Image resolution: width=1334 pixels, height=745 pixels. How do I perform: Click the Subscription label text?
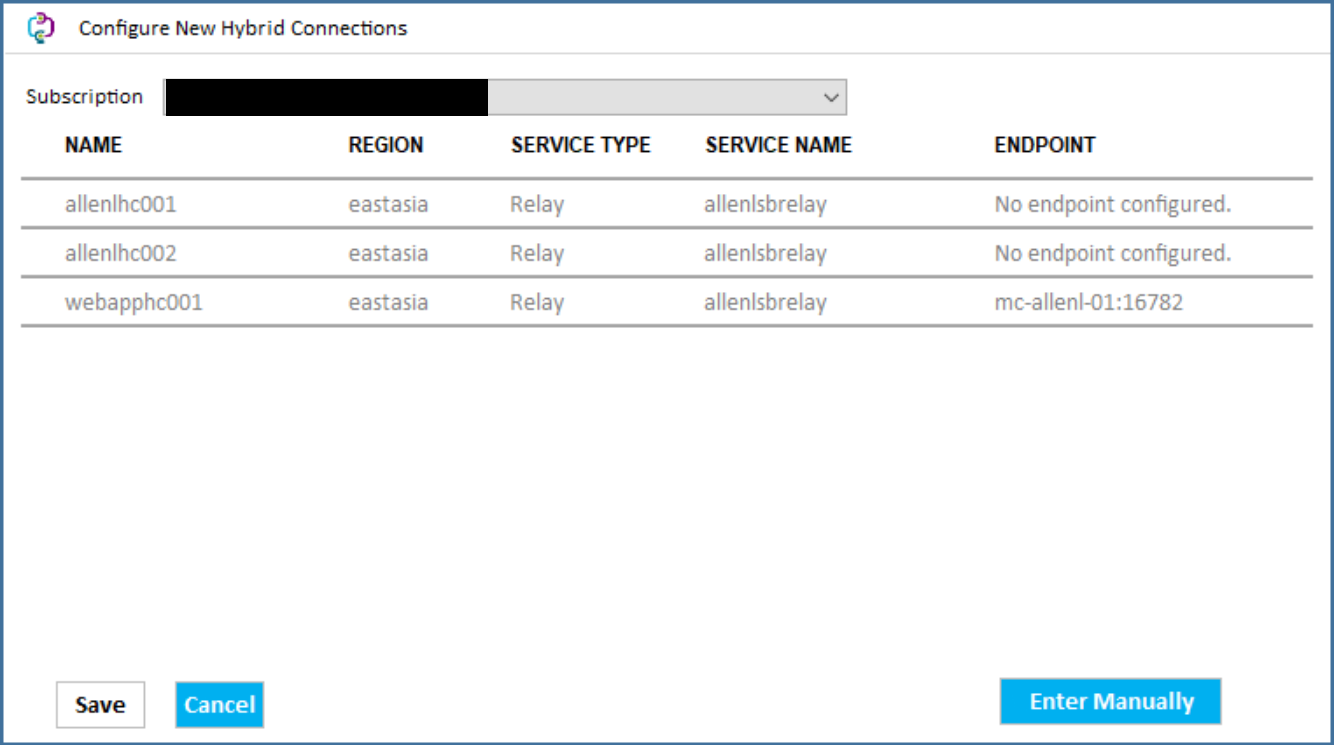click(x=85, y=96)
